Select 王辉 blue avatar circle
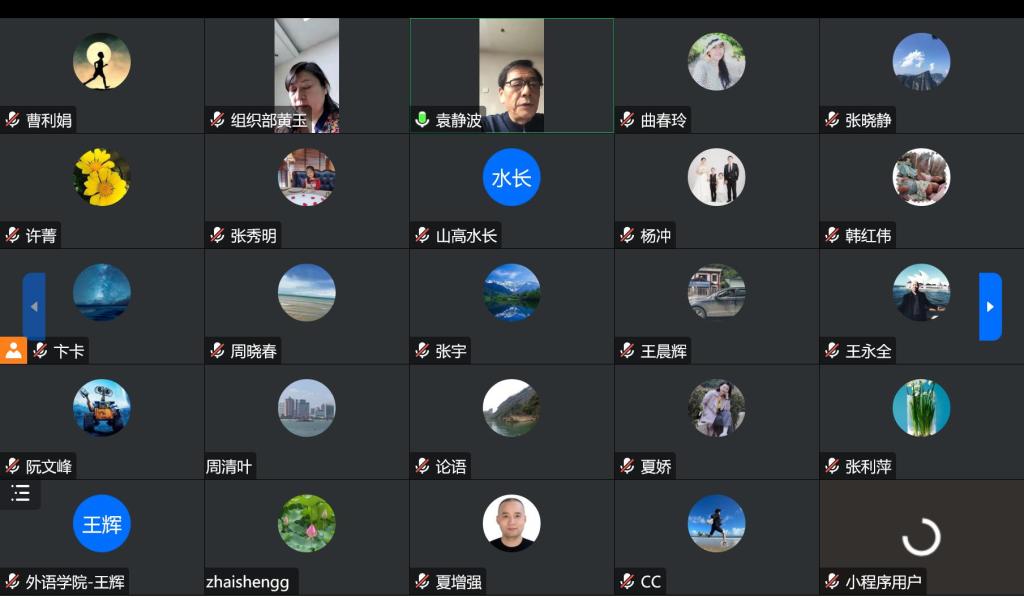 click(102, 523)
